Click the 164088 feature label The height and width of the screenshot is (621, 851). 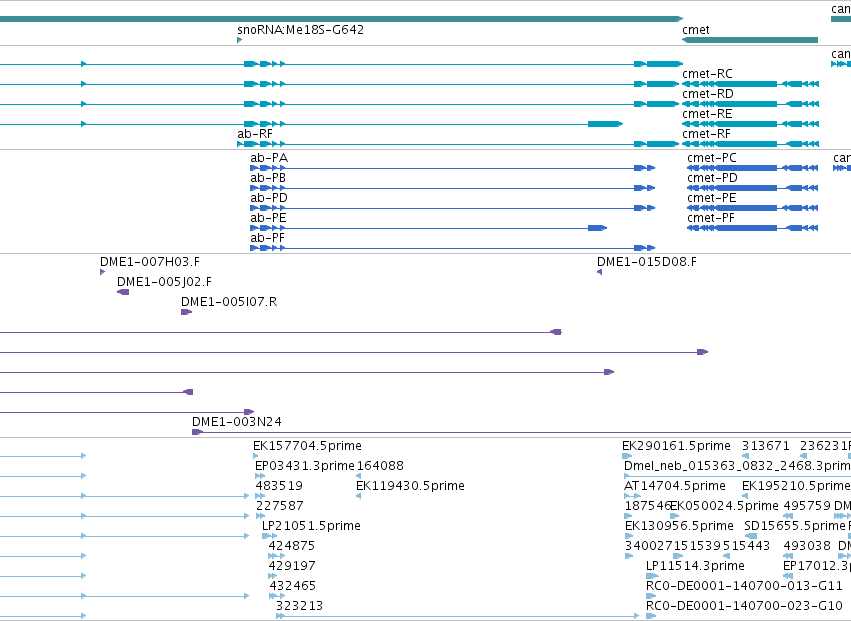tap(380, 466)
